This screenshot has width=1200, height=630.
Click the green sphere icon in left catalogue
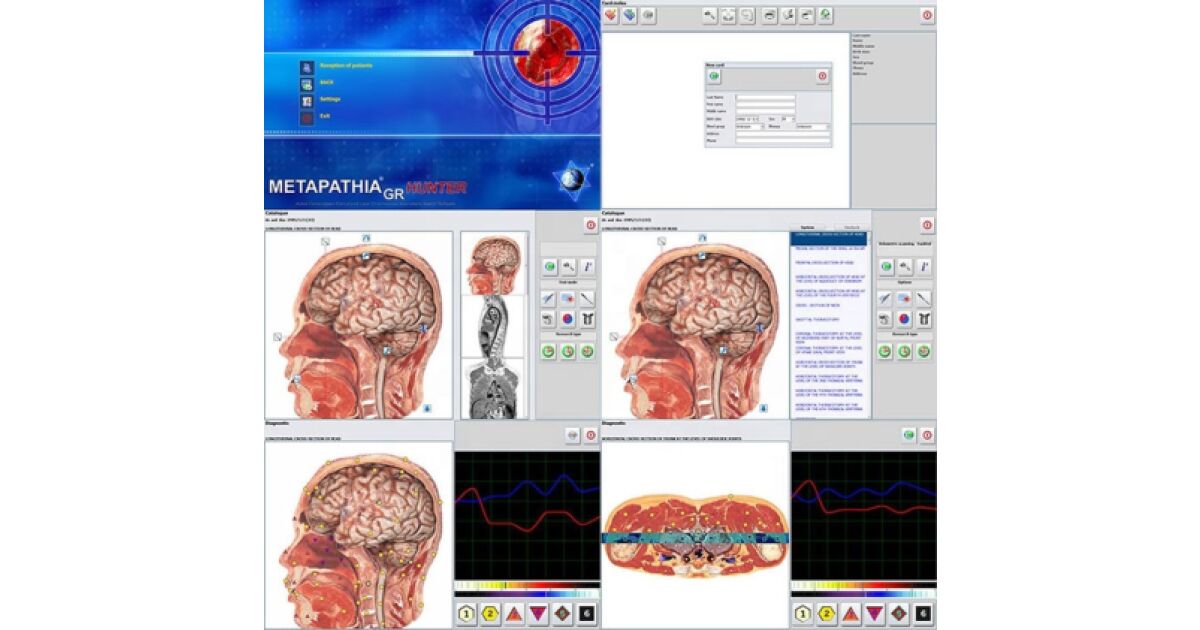coord(549,267)
